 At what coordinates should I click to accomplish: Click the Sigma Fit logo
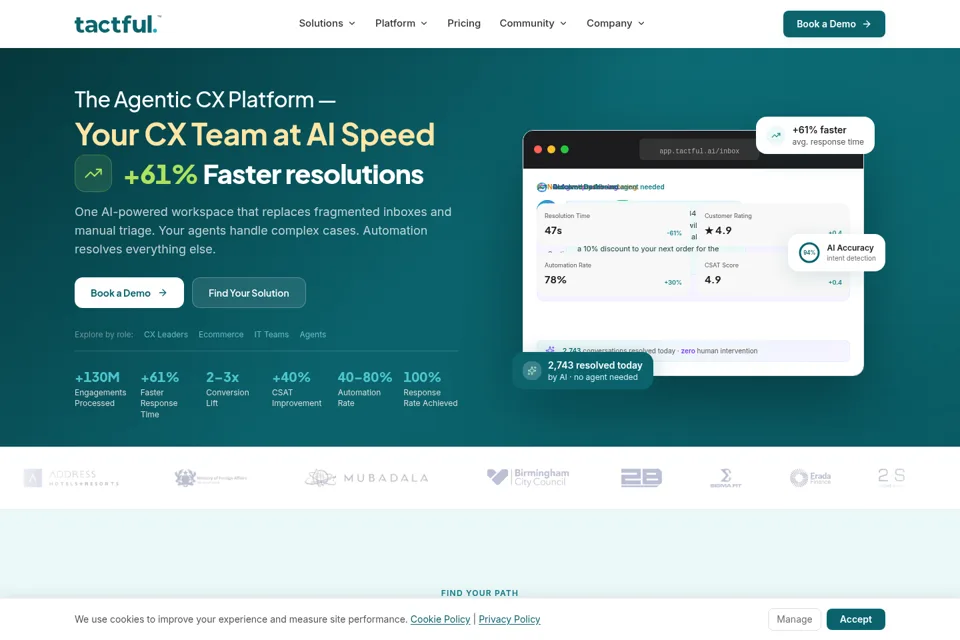coord(726,478)
